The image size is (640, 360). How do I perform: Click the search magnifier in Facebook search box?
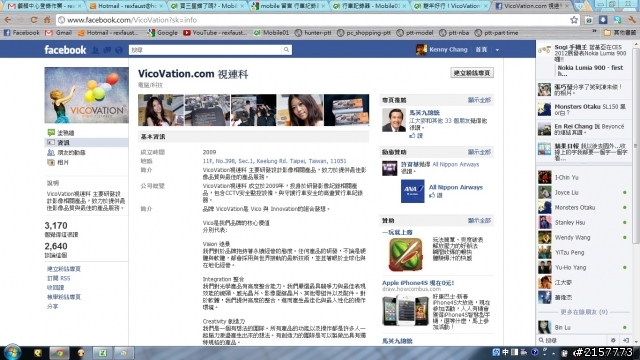pos(286,50)
